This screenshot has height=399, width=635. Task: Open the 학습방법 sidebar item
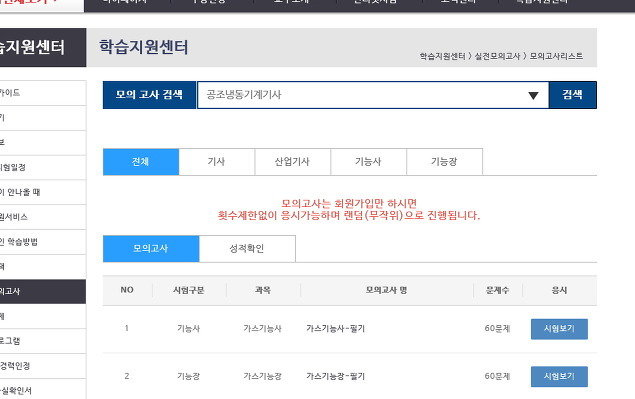click(x=43, y=242)
